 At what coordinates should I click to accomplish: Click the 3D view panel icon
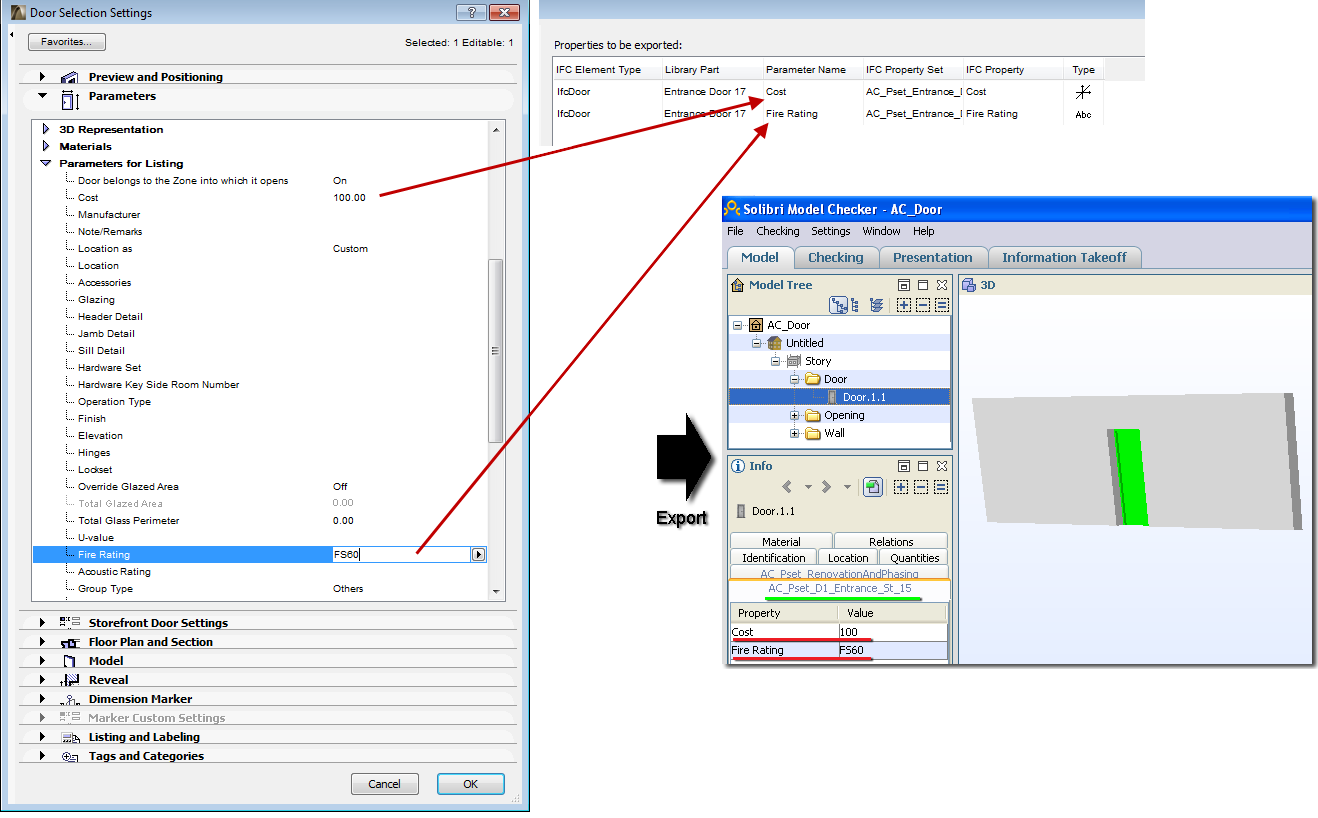point(968,285)
